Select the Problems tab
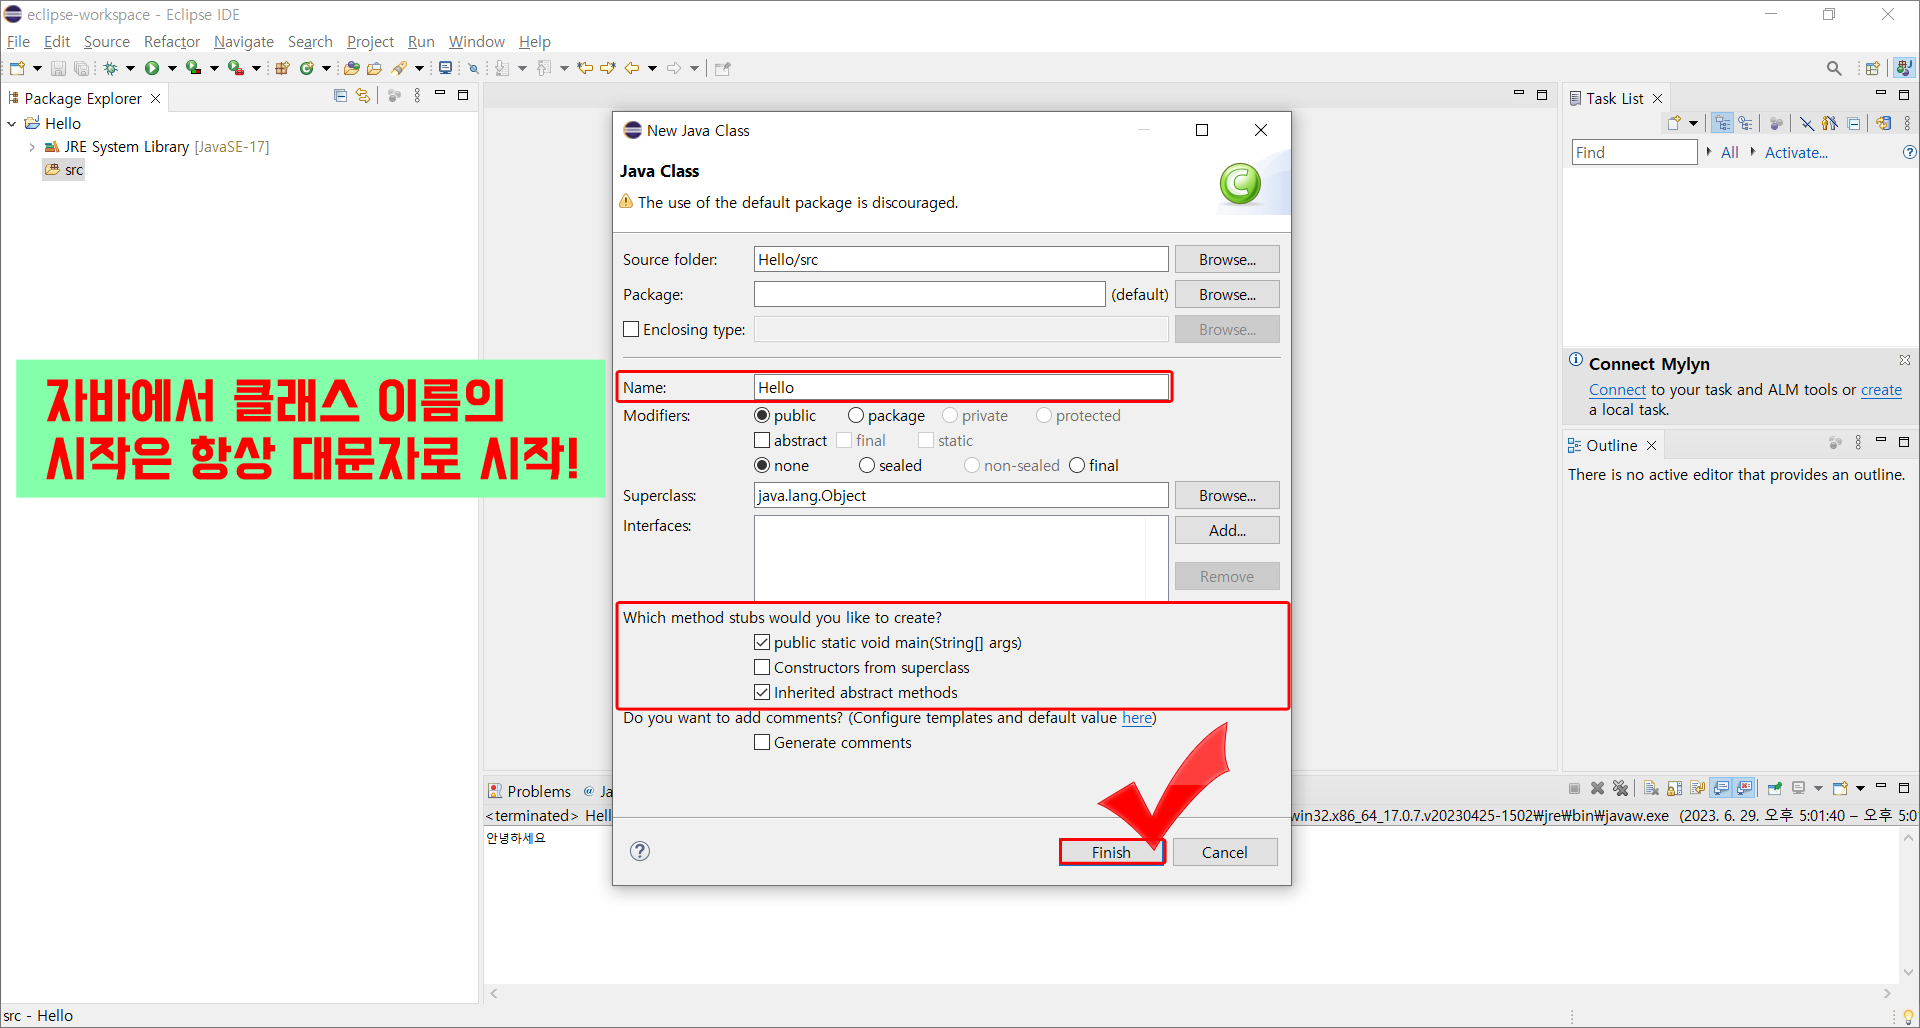Screen dimensions: 1920x1028 point(530,791)
